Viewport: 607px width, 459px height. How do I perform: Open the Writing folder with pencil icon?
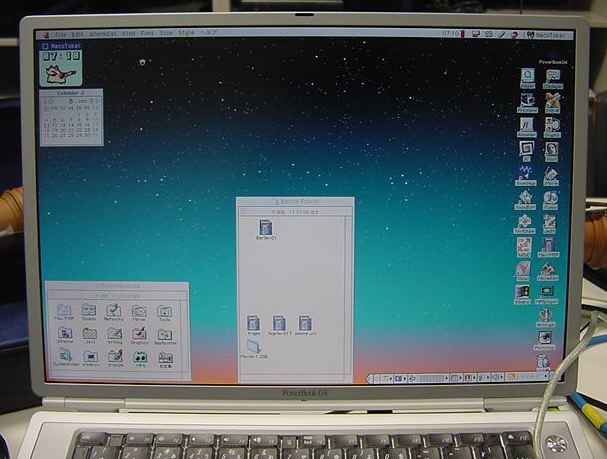[x=115, y=335]
